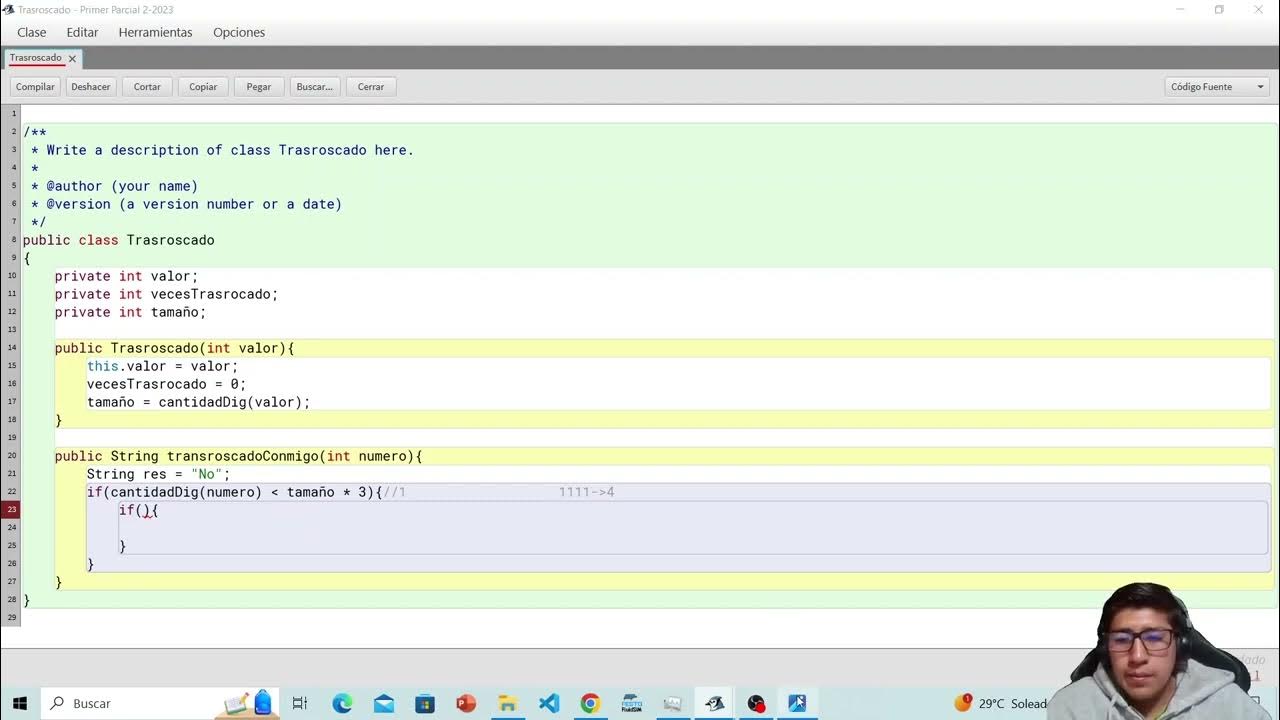
Task: Click the Cortar button
Action: coord(147,87)
